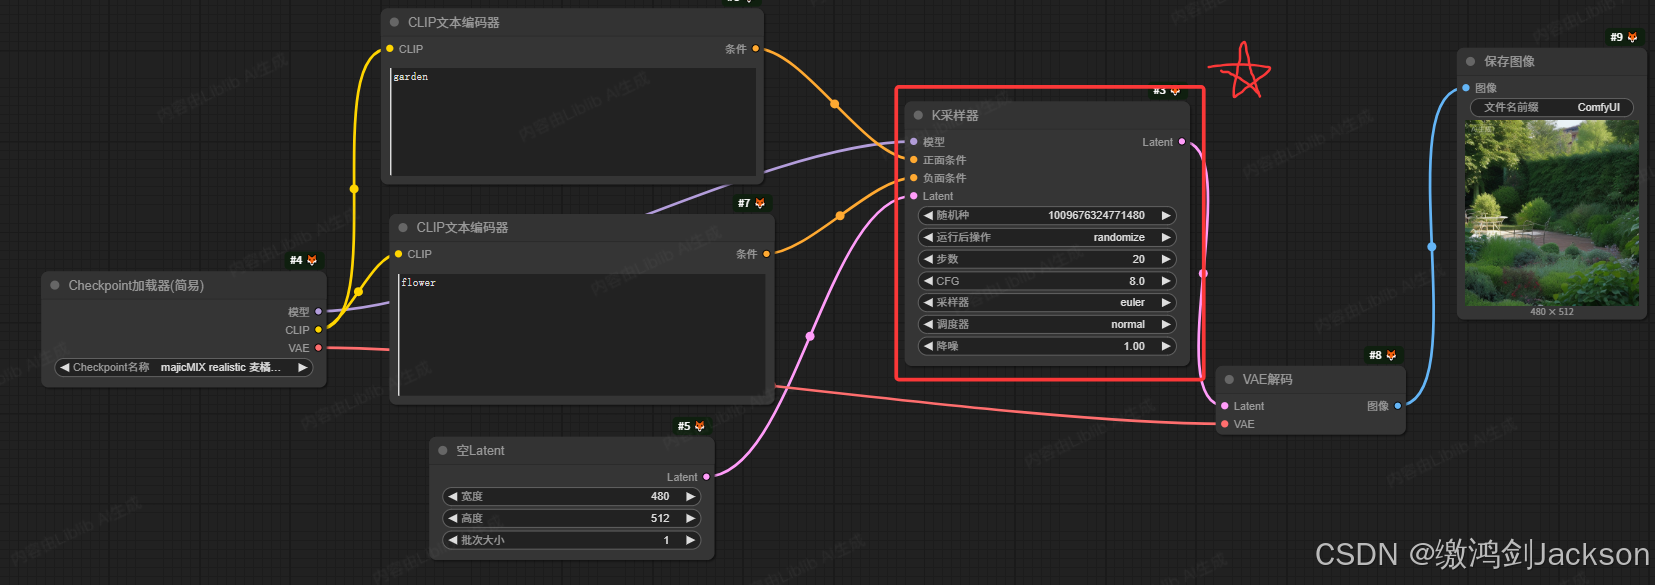1655x585 pixels.
Task: Decrease 步数 with its left arrow
Action: (928, 259)
